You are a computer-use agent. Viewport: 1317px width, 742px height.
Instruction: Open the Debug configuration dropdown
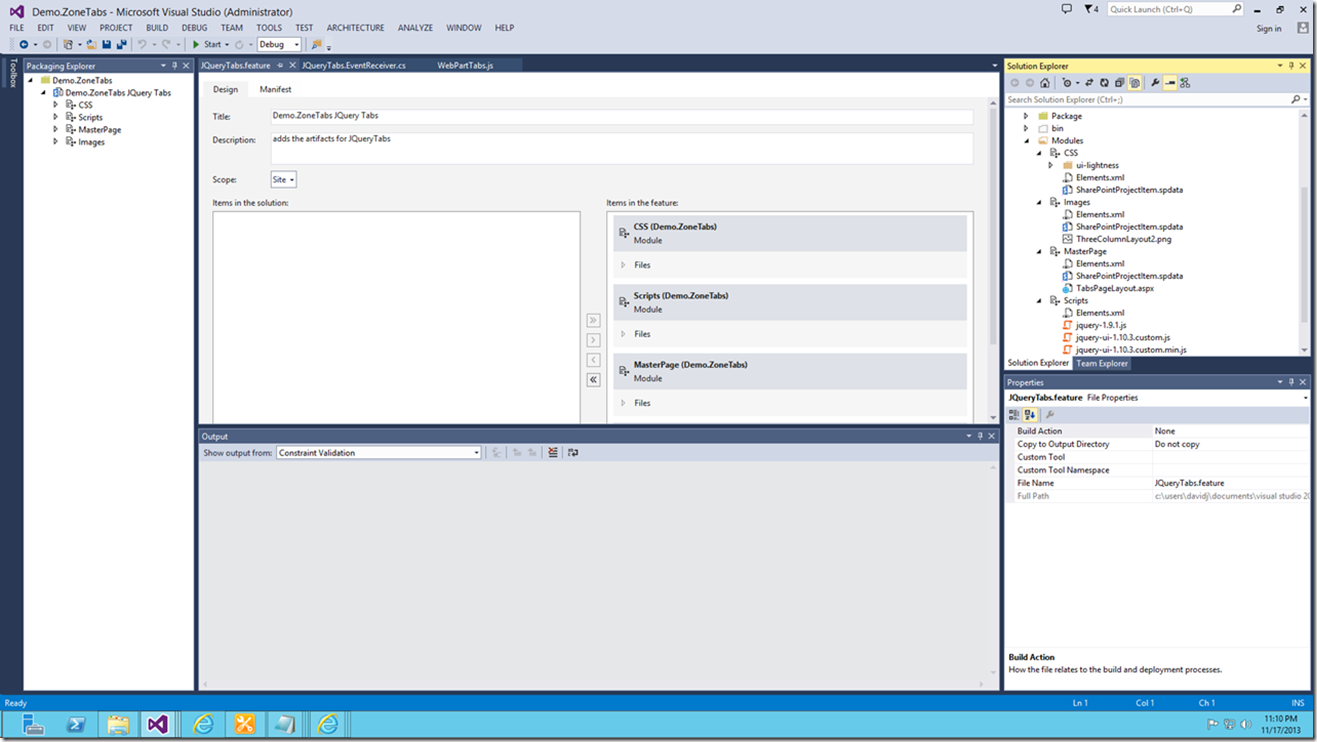279,44
